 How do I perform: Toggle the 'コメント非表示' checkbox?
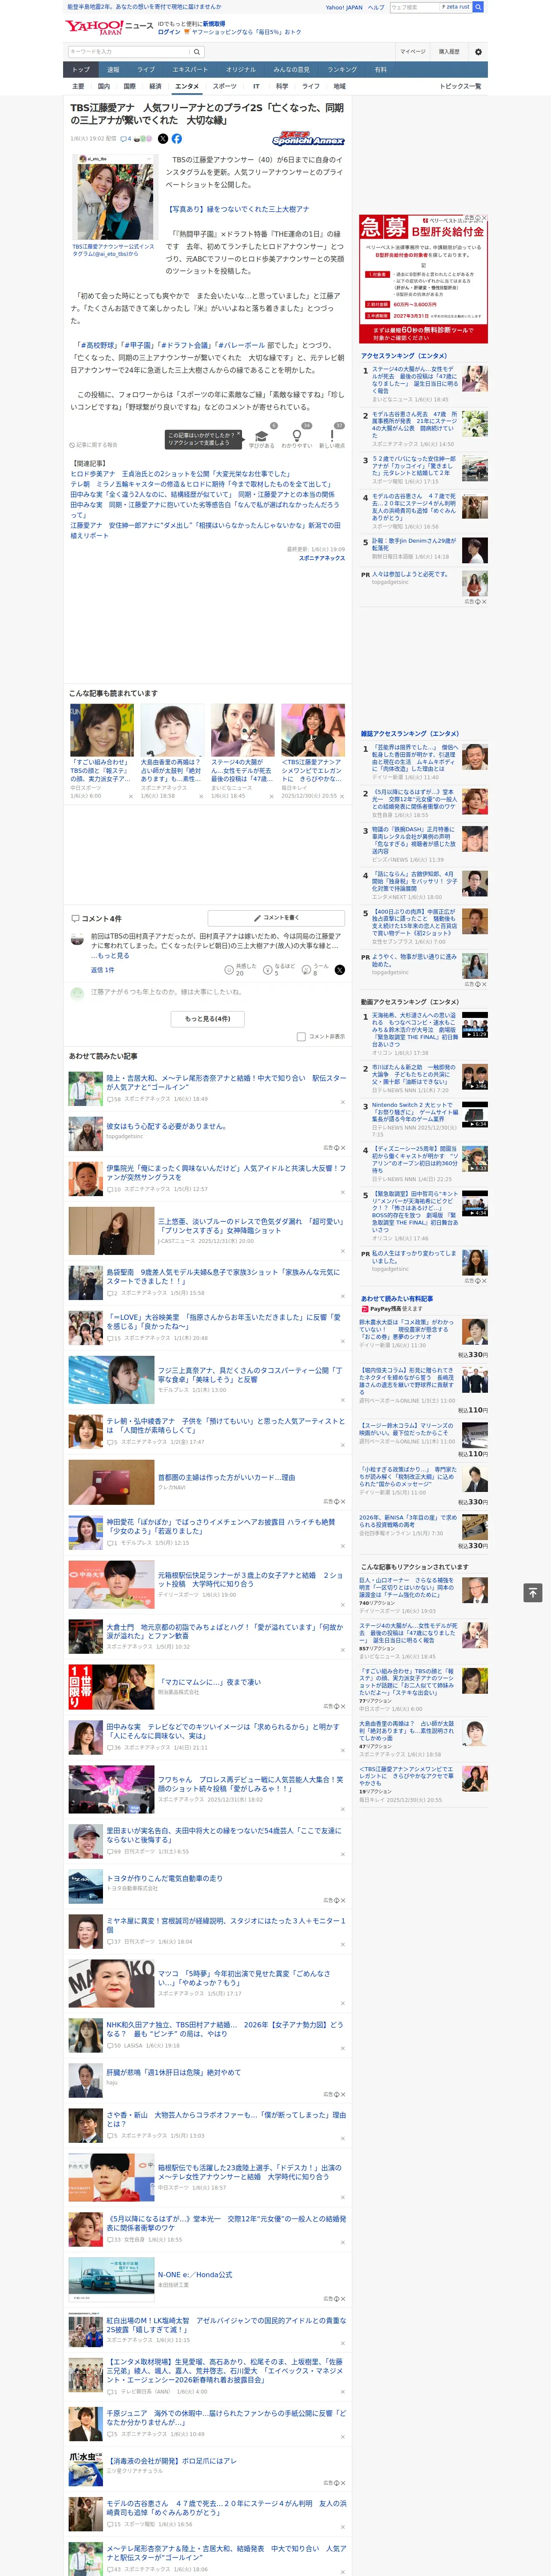coord(301,1037)
